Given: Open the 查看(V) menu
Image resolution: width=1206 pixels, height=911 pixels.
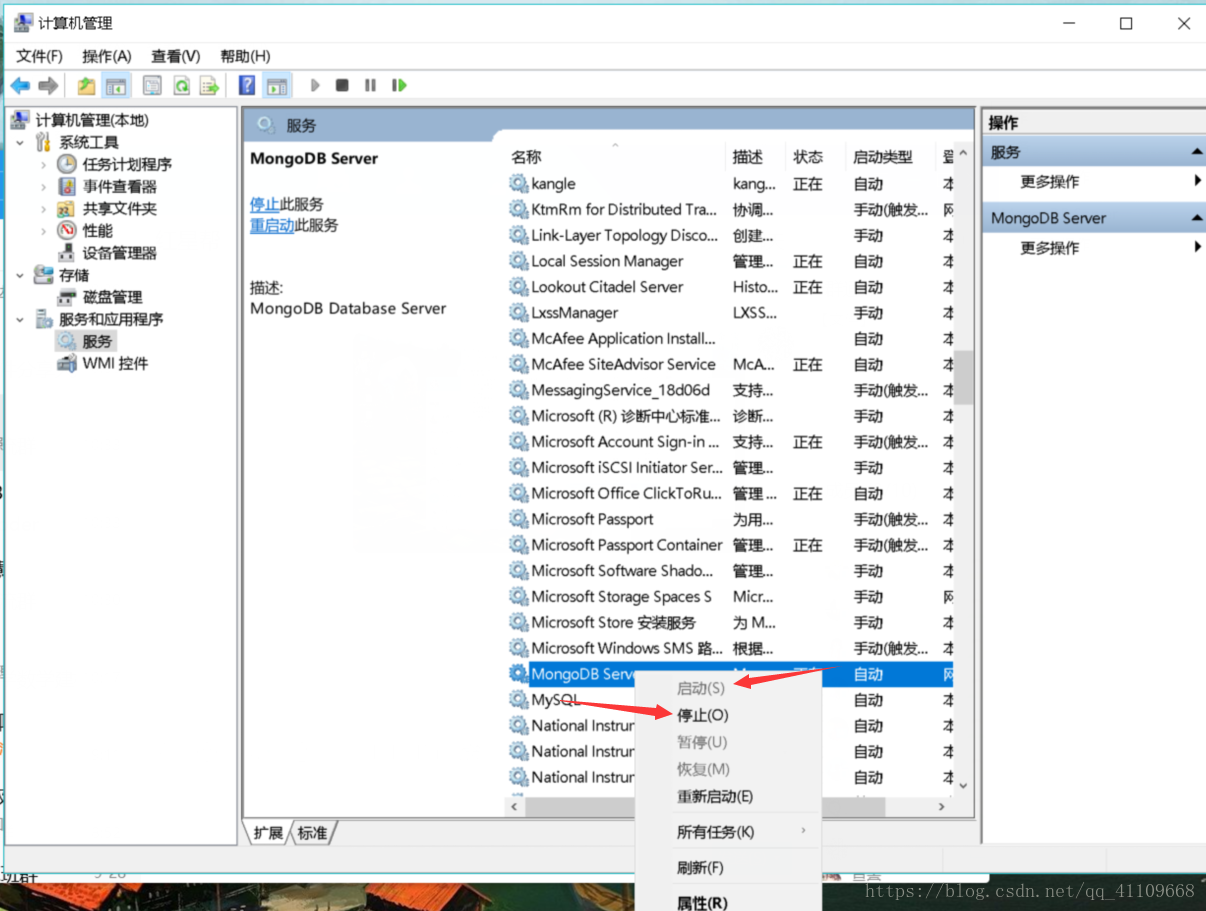Looking at the screenshot, I should (x=175, y=56).
